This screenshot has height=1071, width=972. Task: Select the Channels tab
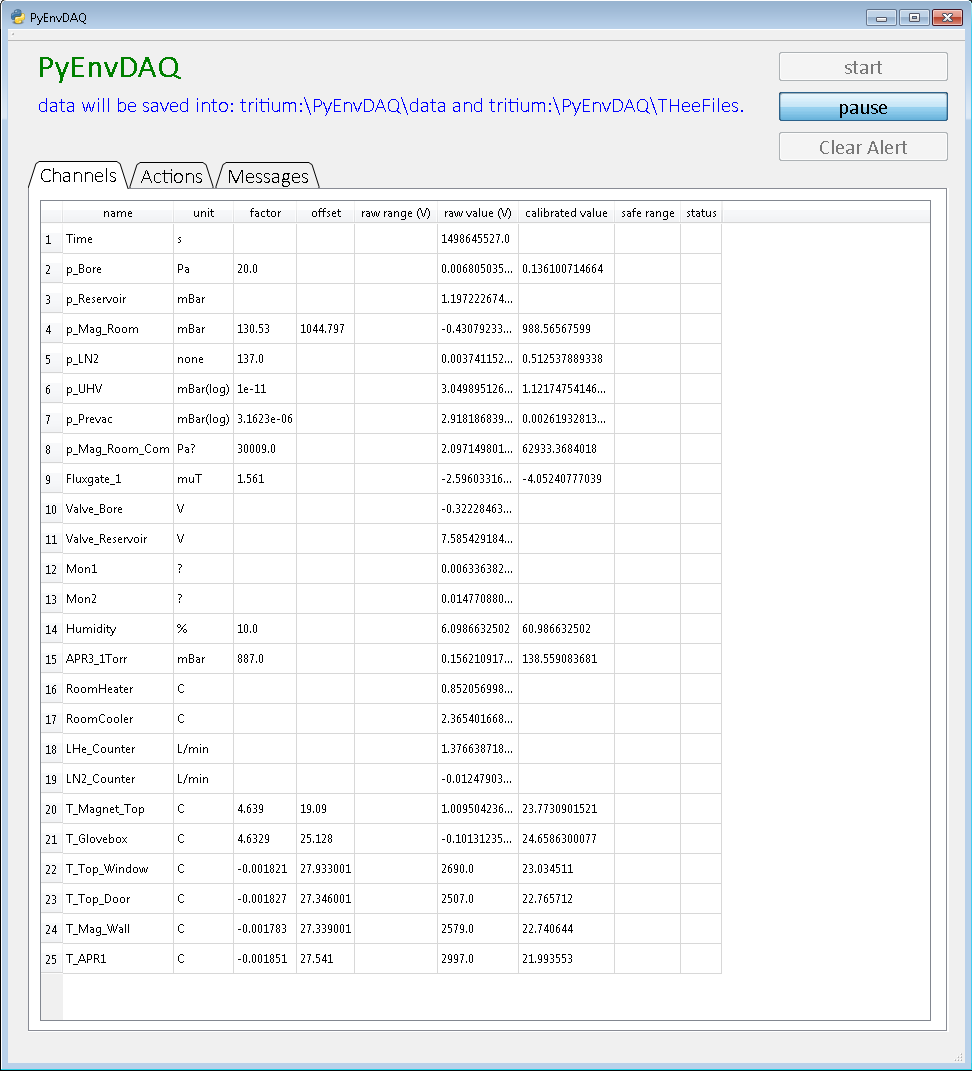point(78,176)
